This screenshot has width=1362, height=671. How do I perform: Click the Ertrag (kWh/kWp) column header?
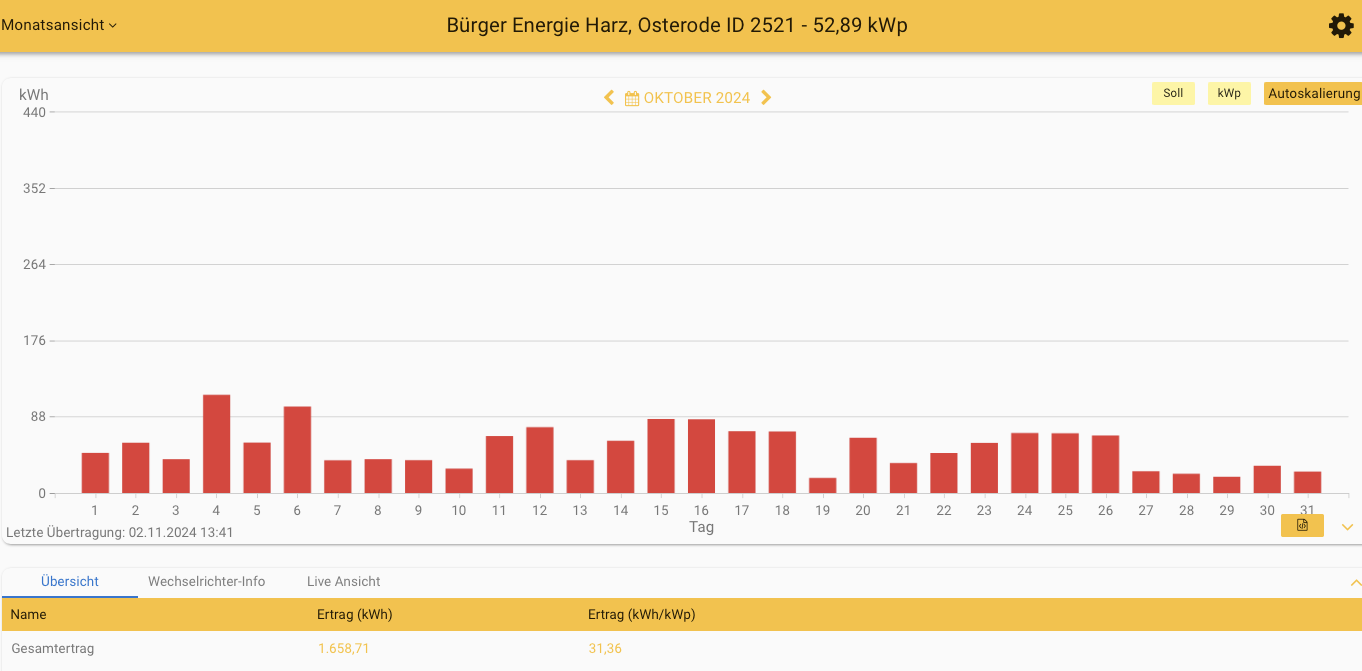(x=641, y=614)
